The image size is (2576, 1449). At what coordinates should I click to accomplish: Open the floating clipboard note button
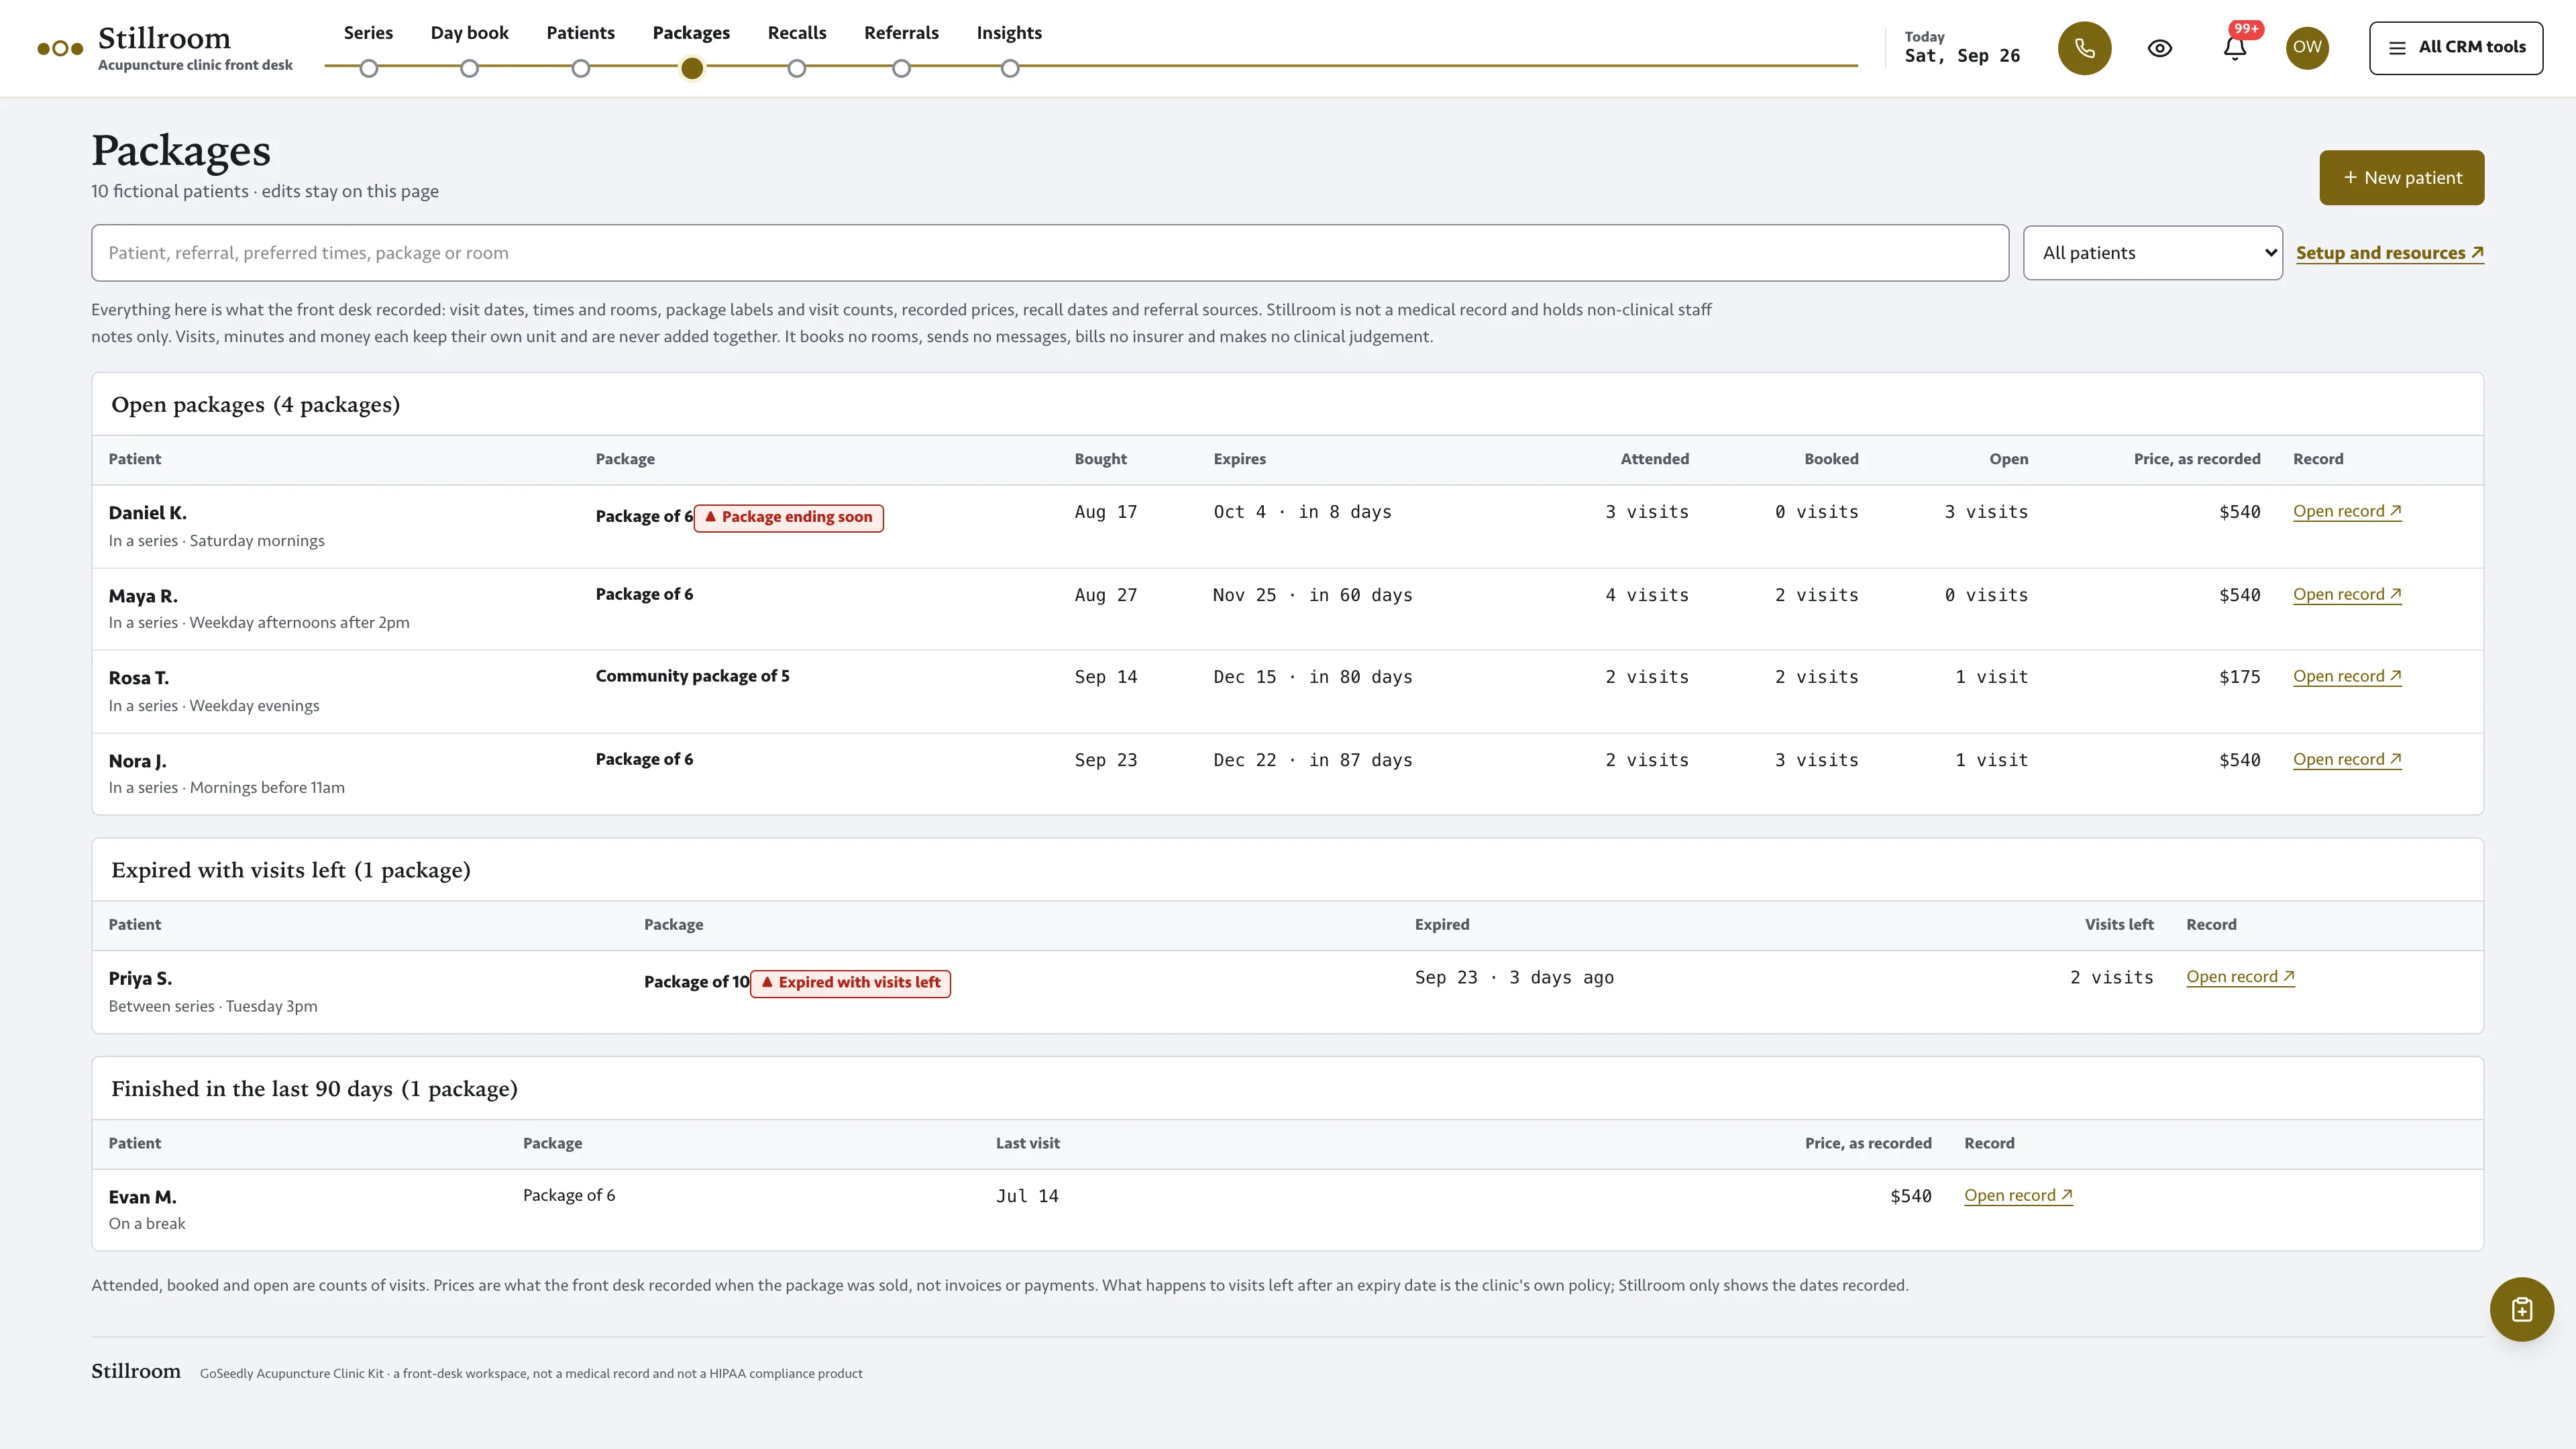[2521, 1309]
